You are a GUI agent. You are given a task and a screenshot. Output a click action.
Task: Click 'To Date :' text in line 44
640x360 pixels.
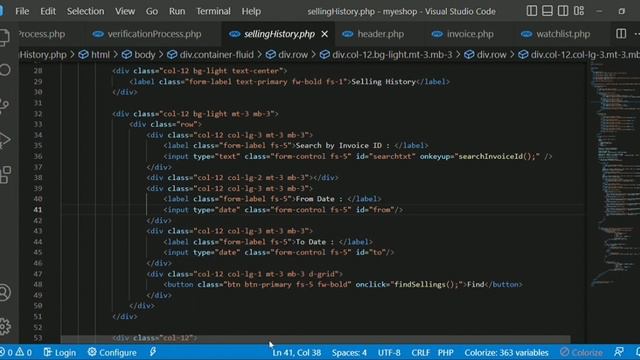315,242
